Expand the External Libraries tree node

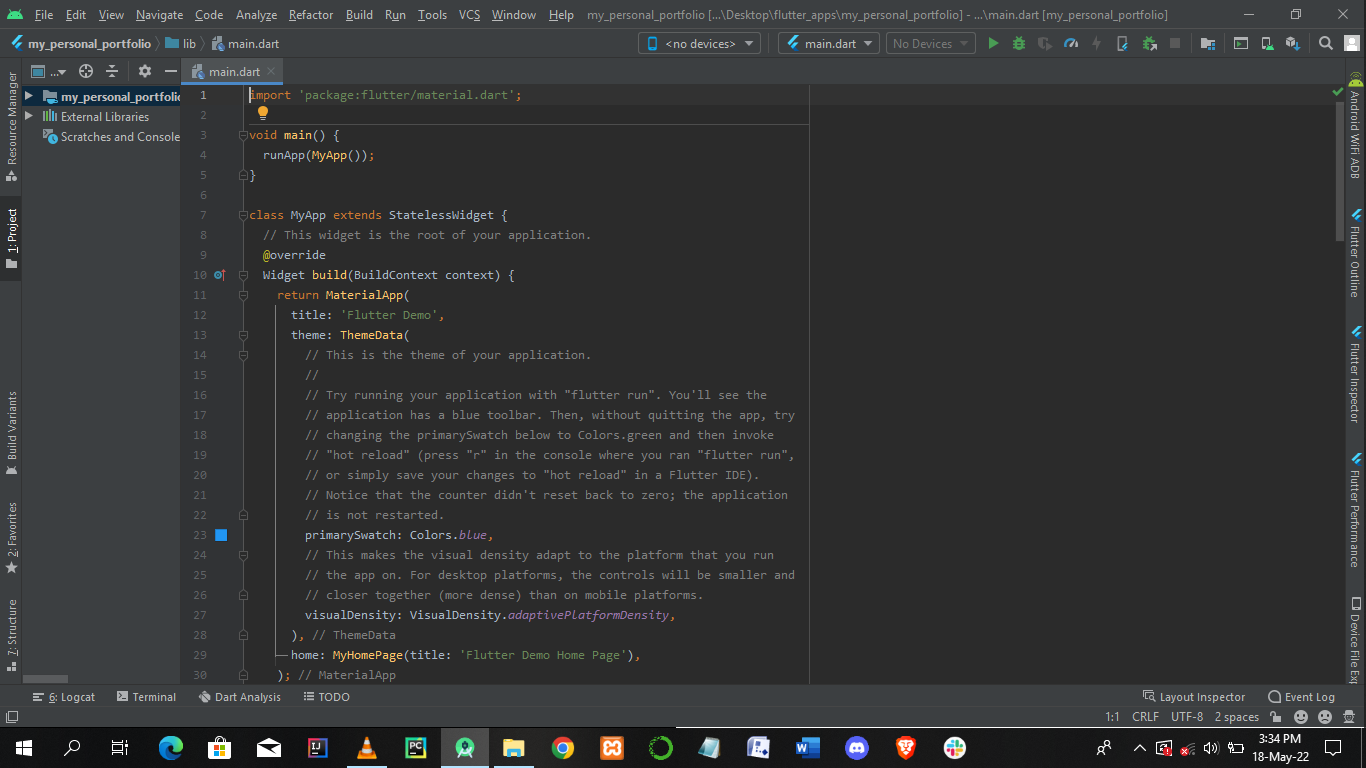(29, 116)
